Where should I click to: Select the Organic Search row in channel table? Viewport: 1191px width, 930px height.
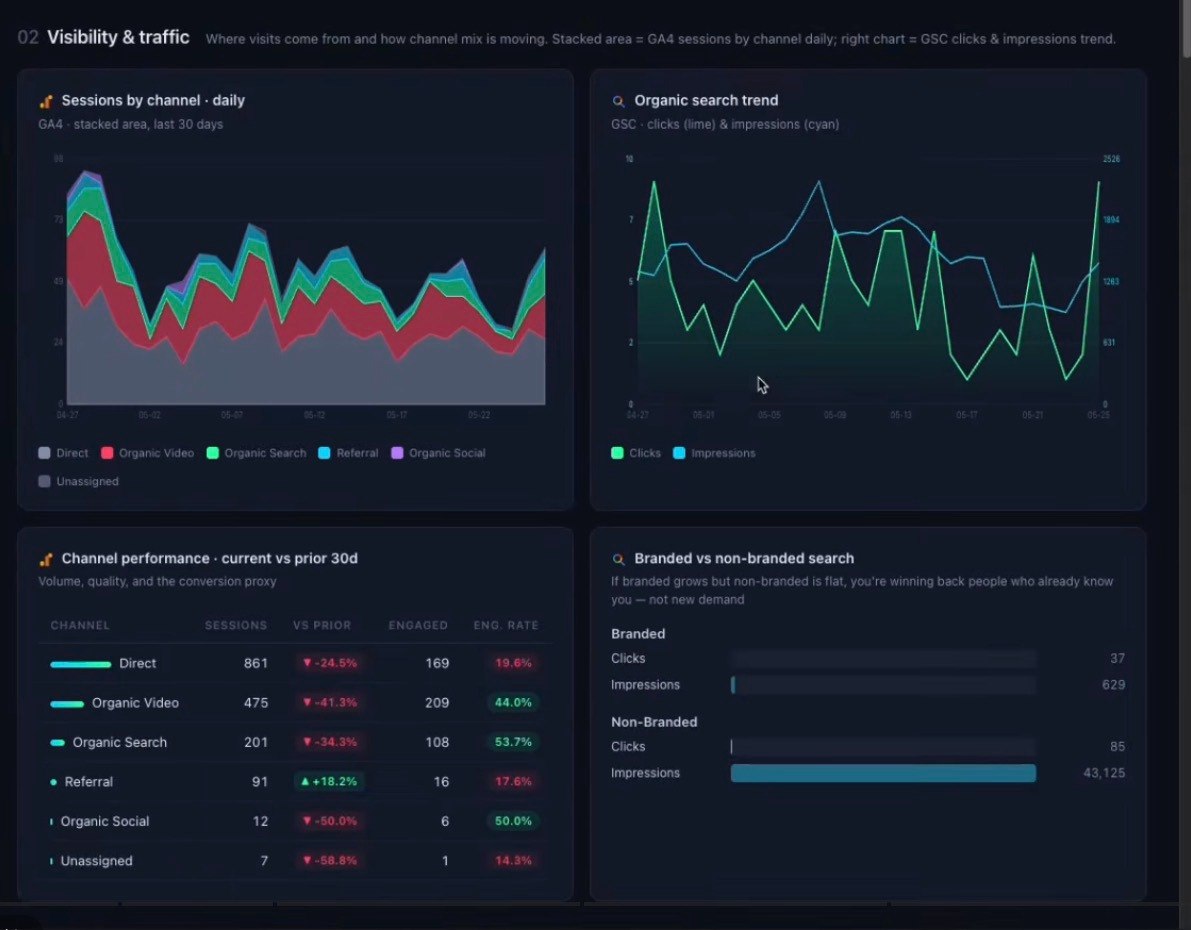(295, 742)
